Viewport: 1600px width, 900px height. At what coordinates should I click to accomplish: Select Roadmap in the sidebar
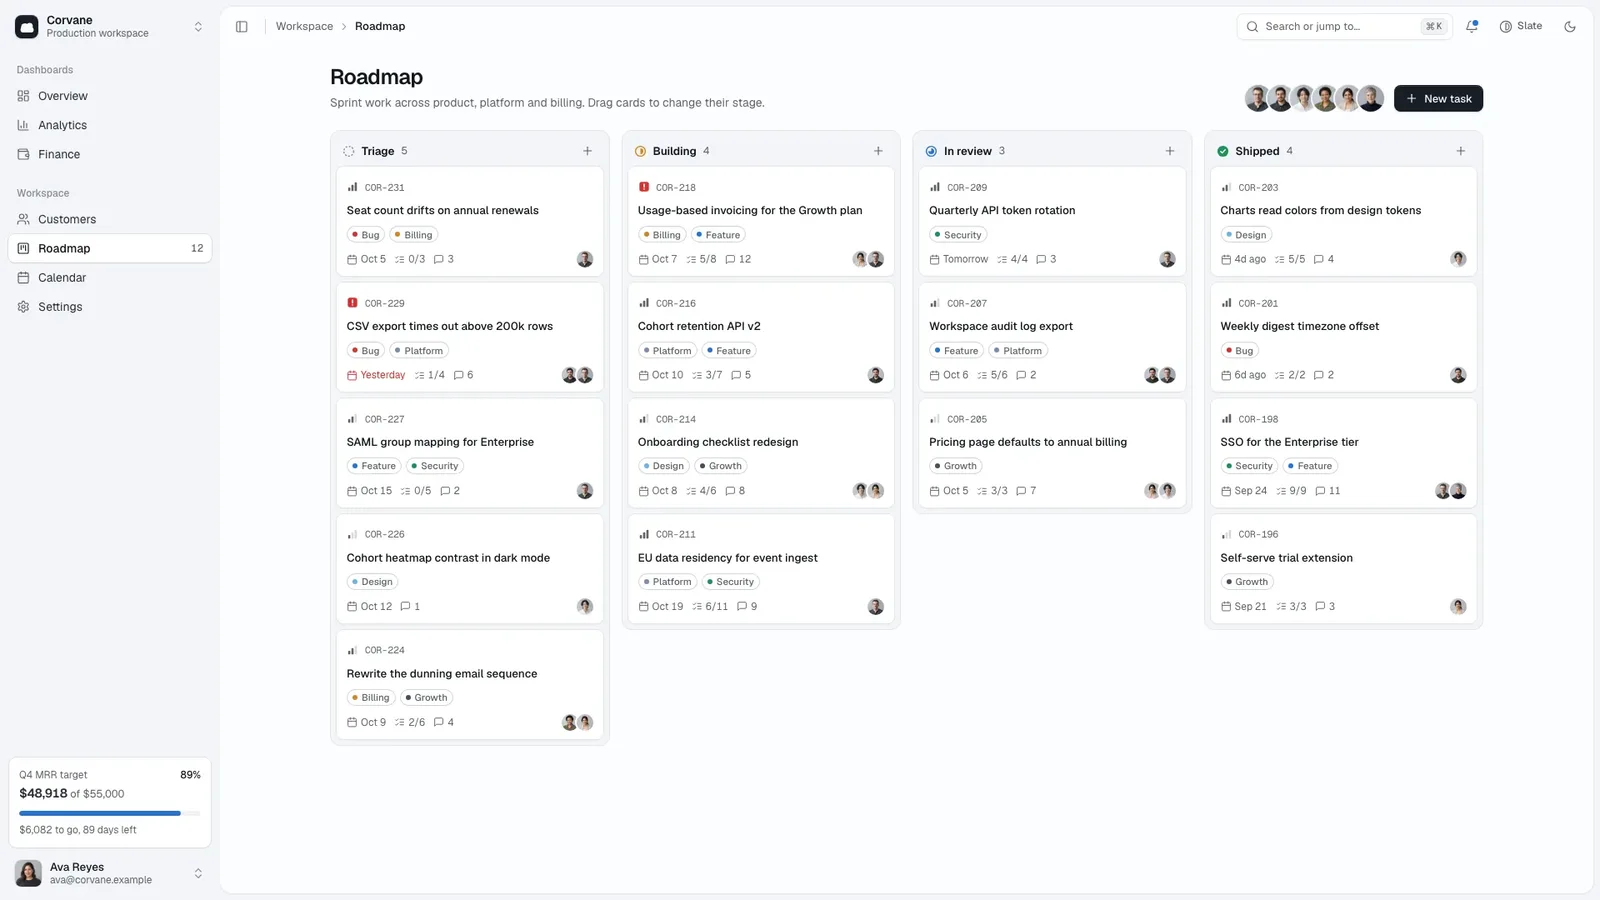110,248
